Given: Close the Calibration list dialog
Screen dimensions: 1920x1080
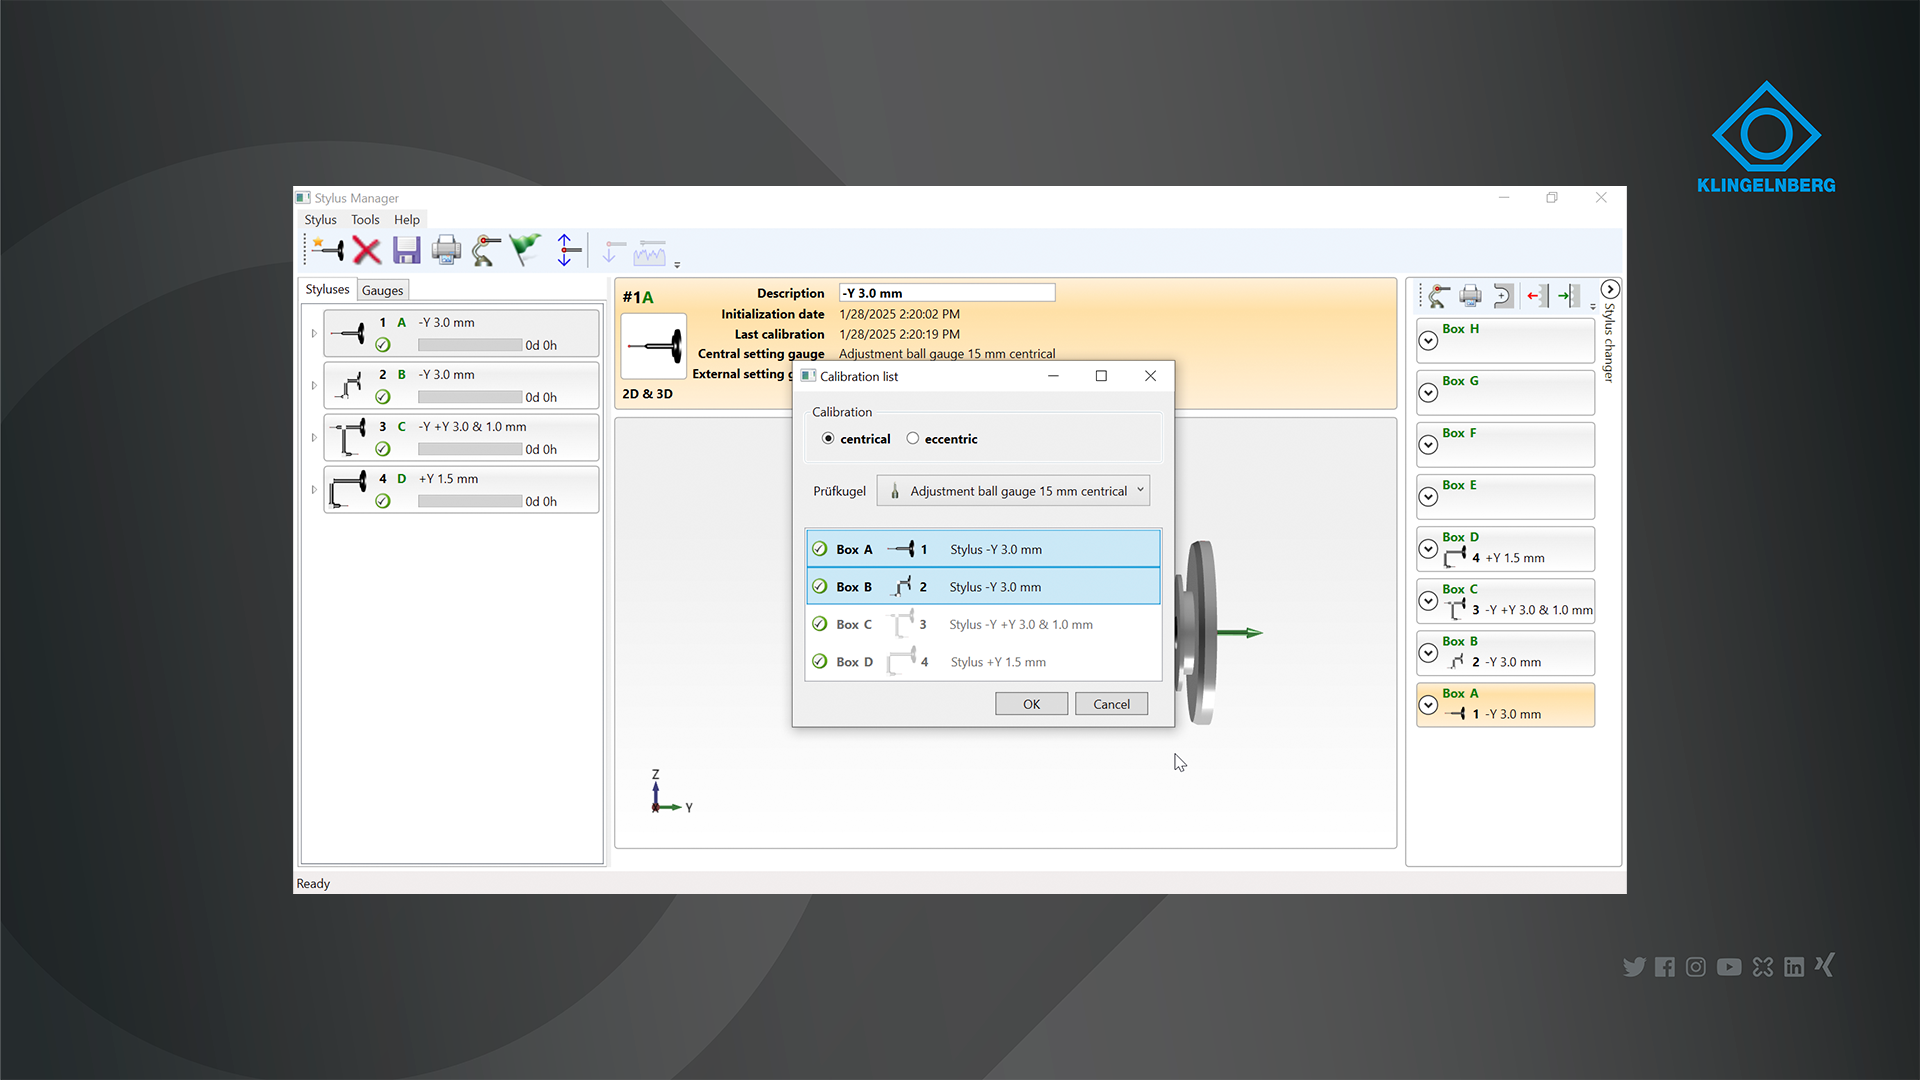Looking at the screenshot, I should 1150,376.
